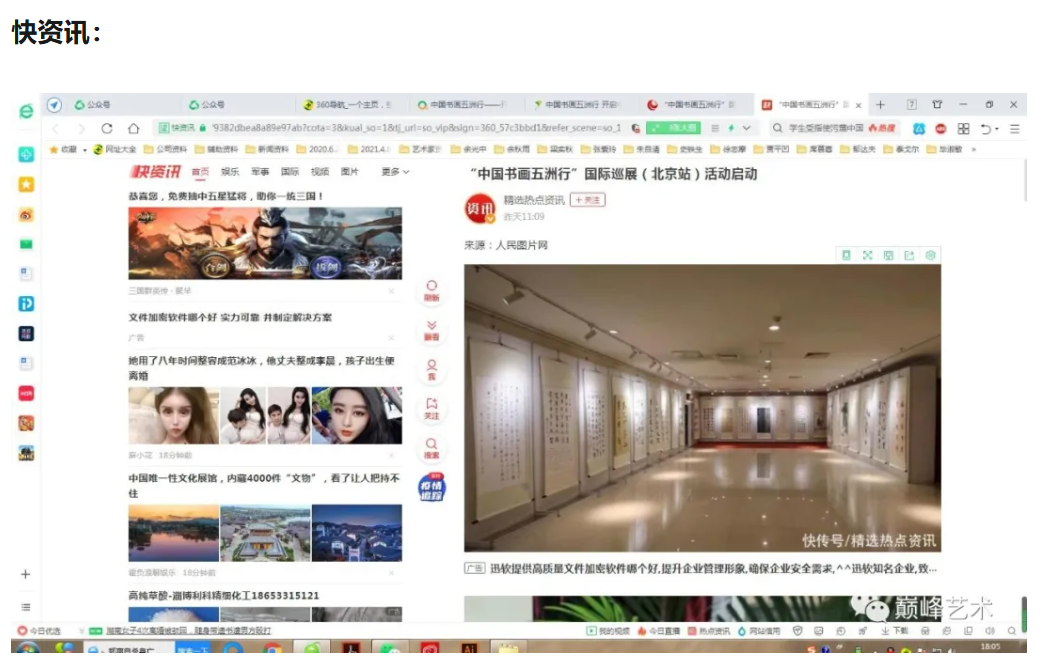Screen dimensions: 1044x670
Task: Open the 疫情追踪 blue badge
Action: coord(431,488)
